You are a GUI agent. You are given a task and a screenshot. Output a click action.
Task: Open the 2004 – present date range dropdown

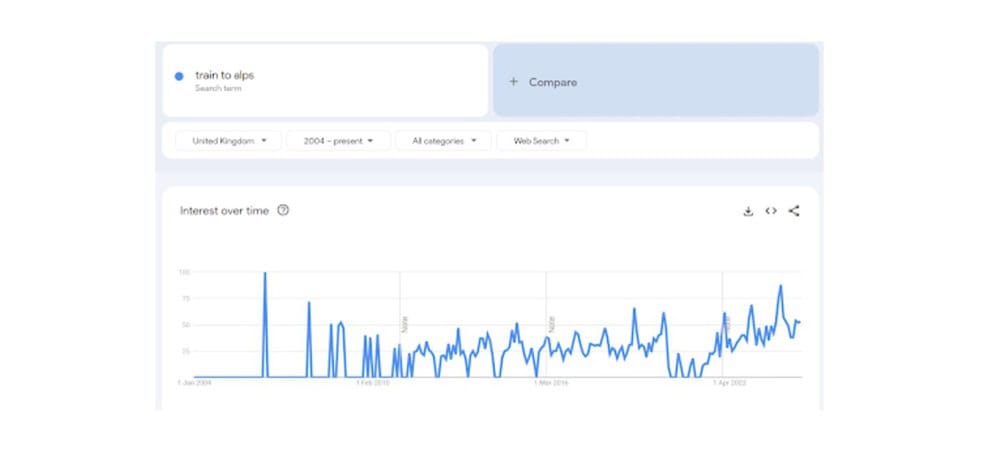point(339,141)
